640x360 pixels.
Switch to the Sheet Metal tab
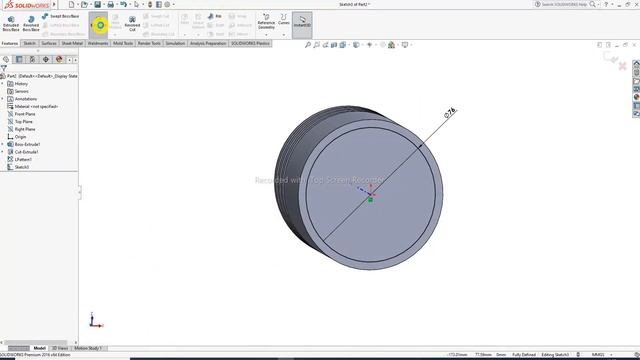[72, 43]
